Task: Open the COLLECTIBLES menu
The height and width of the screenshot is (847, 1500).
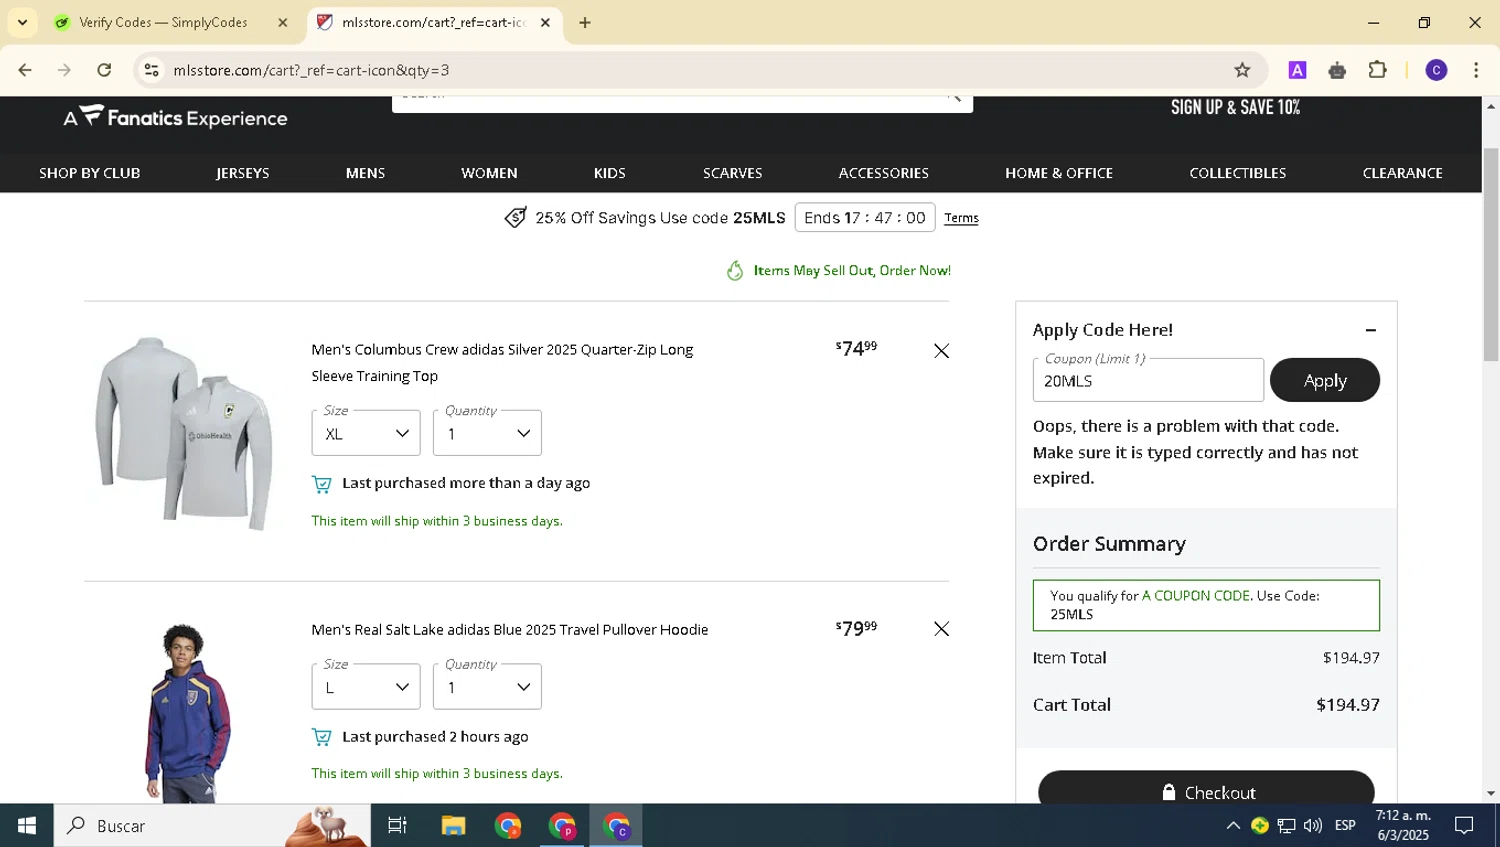Action: coord(1237,173)
